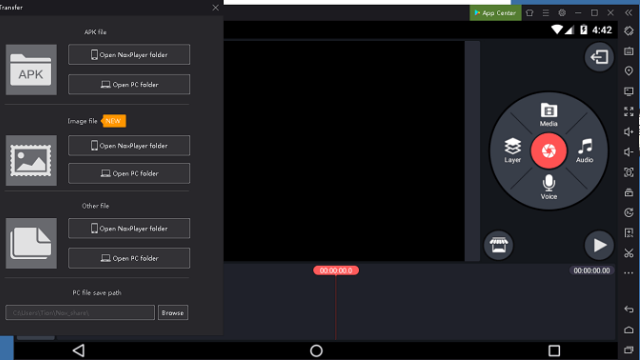Click the topmost diamond-shaped sidebar icon

point(629,31)
